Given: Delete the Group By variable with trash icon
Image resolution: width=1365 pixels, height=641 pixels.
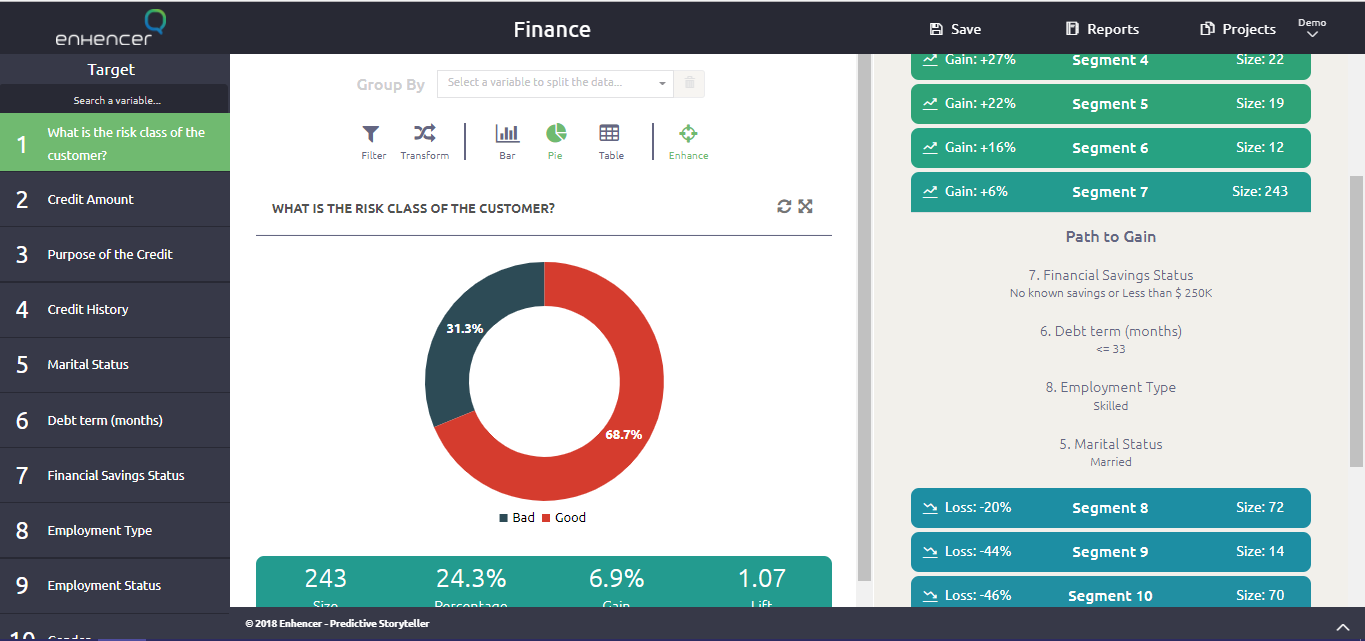Looking at the screenshot, I should (x=689, y=83).
